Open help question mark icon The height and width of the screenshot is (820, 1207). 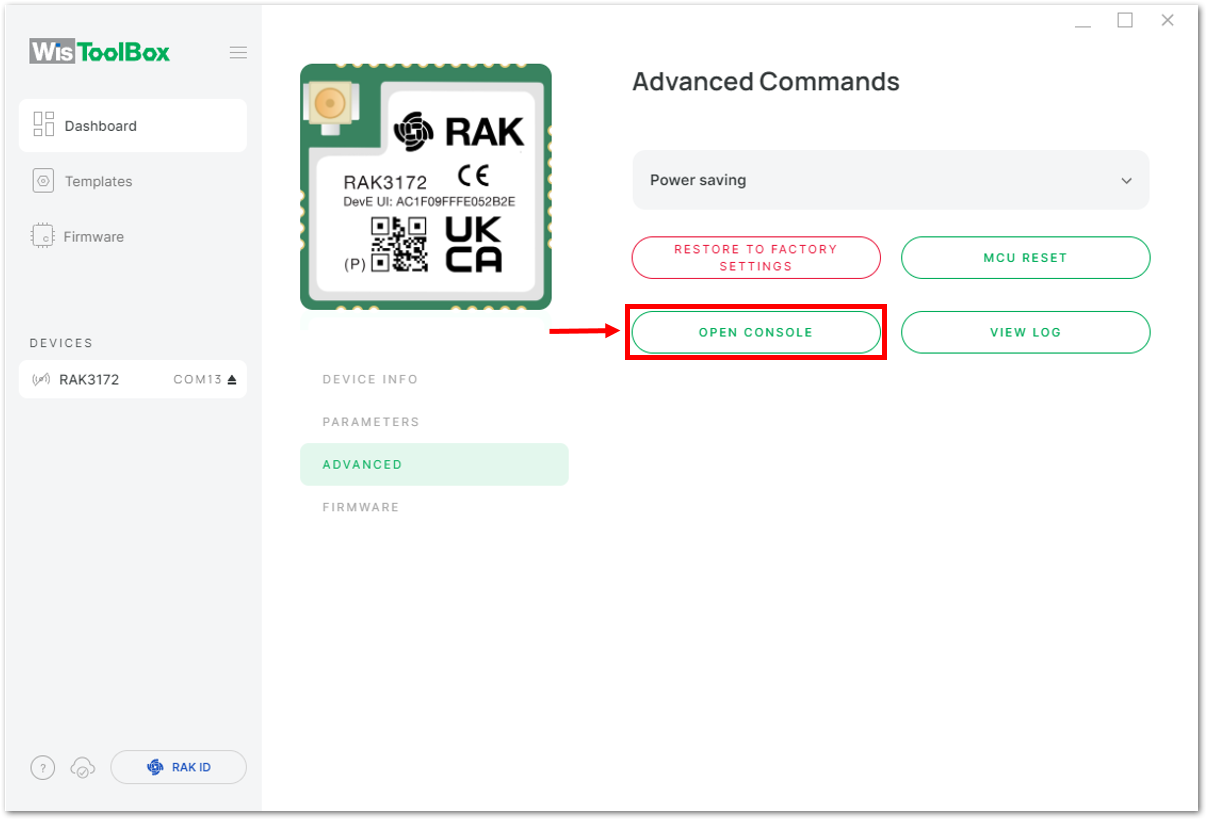pos(43,767)
